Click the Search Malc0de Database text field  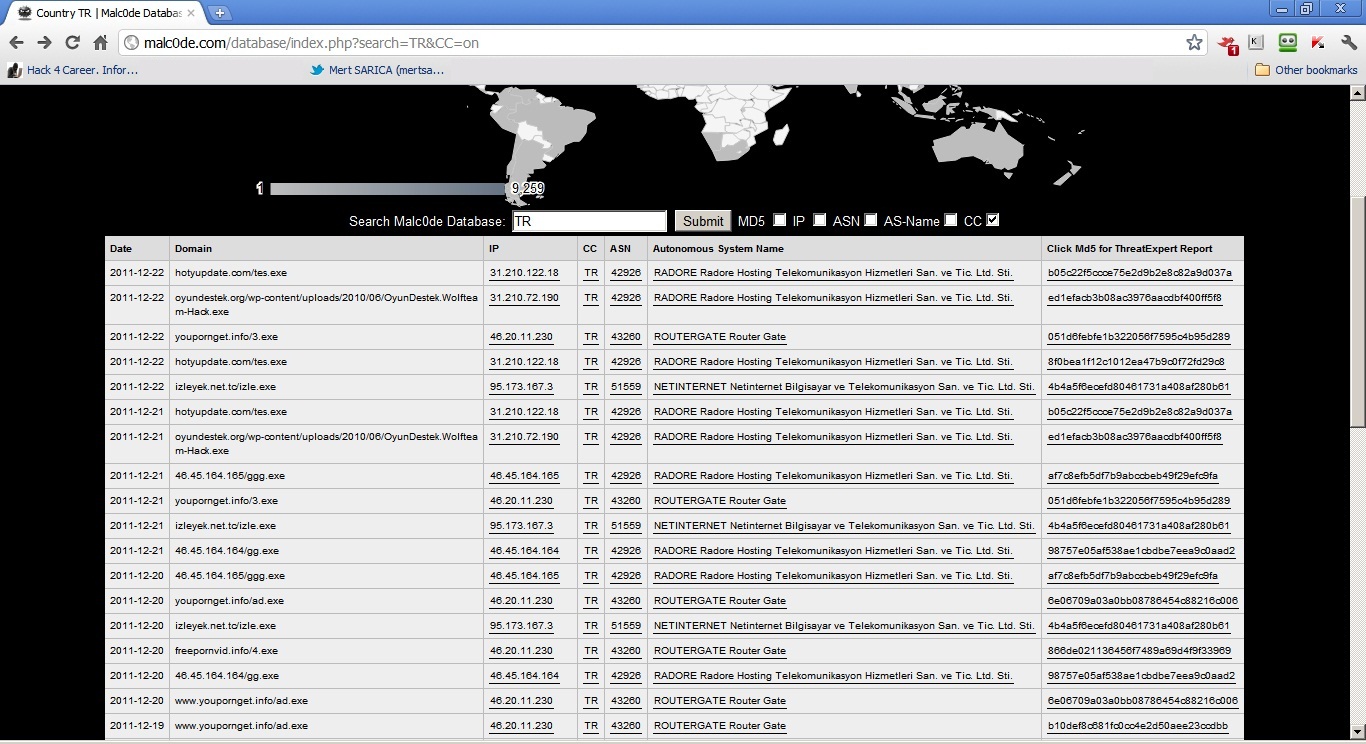point(589,221)
